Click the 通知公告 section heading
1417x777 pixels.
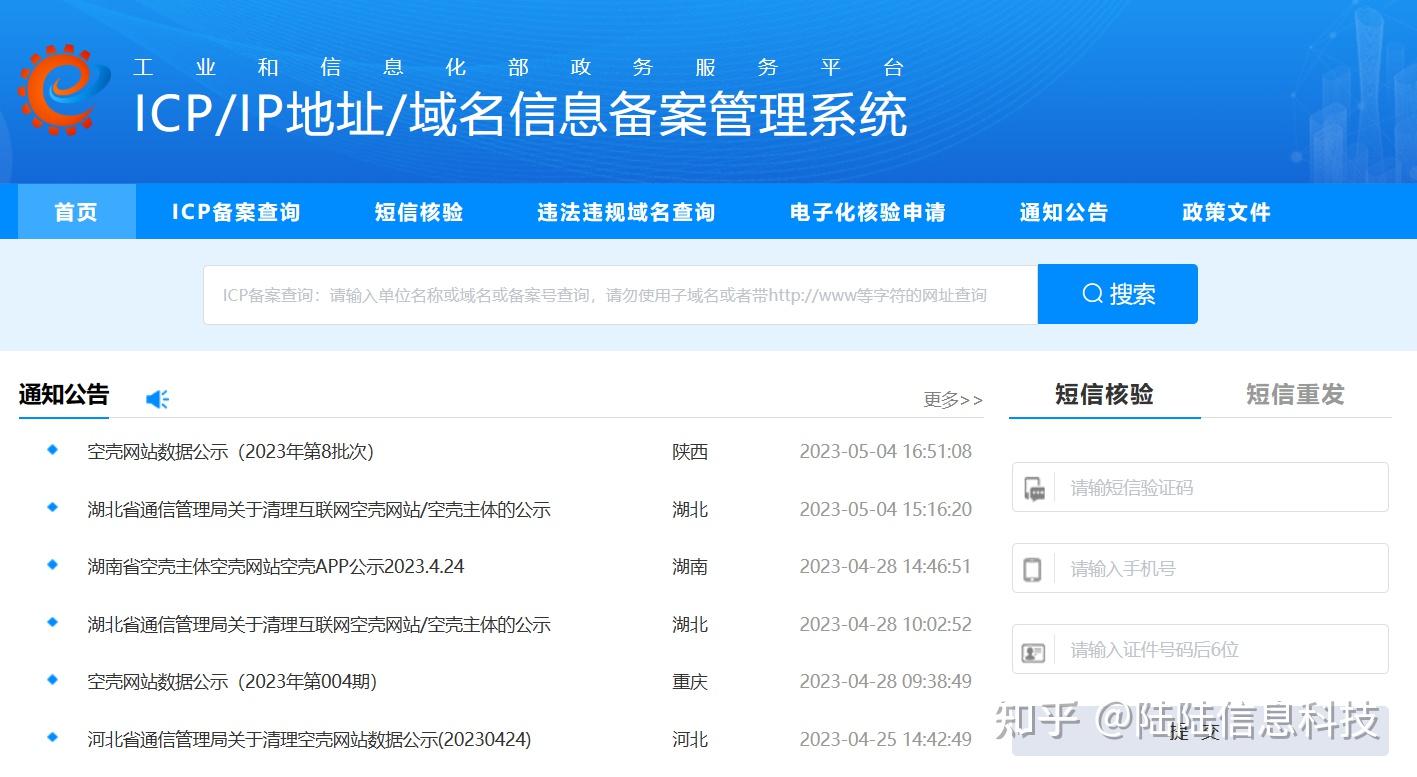pyautogui.click(x=64, y=394)
